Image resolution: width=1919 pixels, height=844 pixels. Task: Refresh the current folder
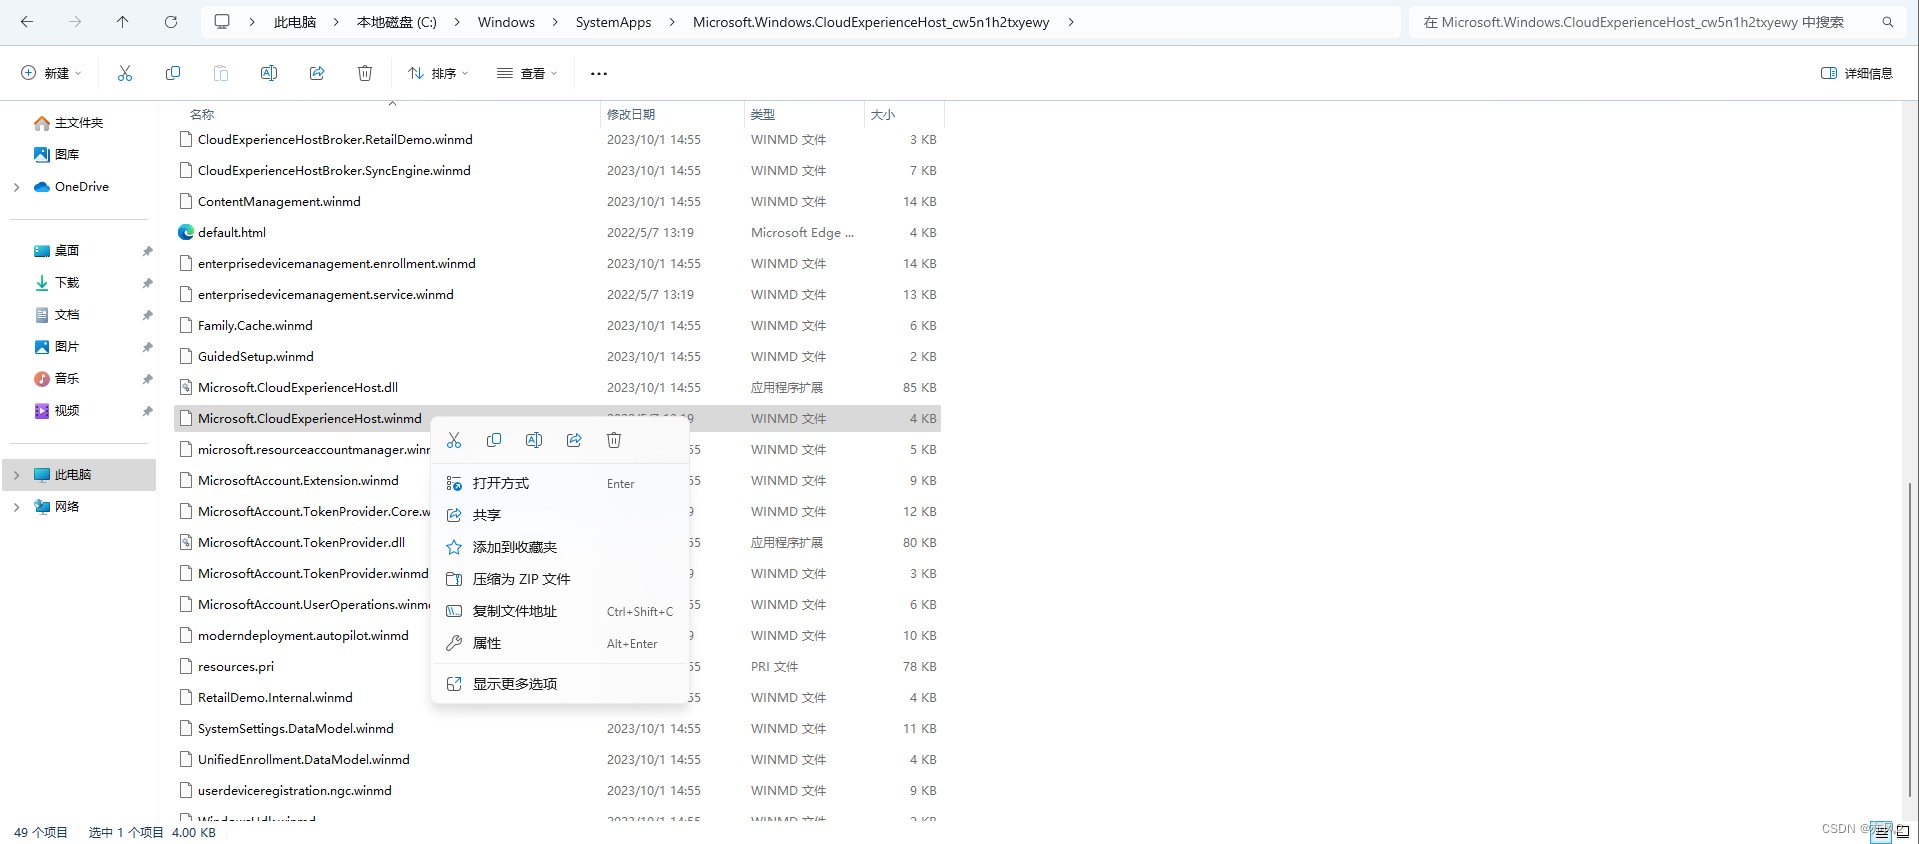(171, 22)
